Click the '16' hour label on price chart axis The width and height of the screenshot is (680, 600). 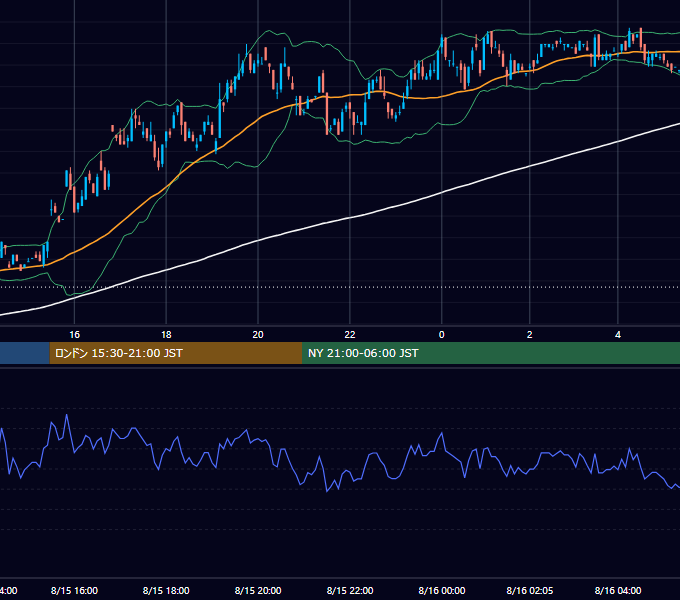pyautogui.click(x=75, y=334)
